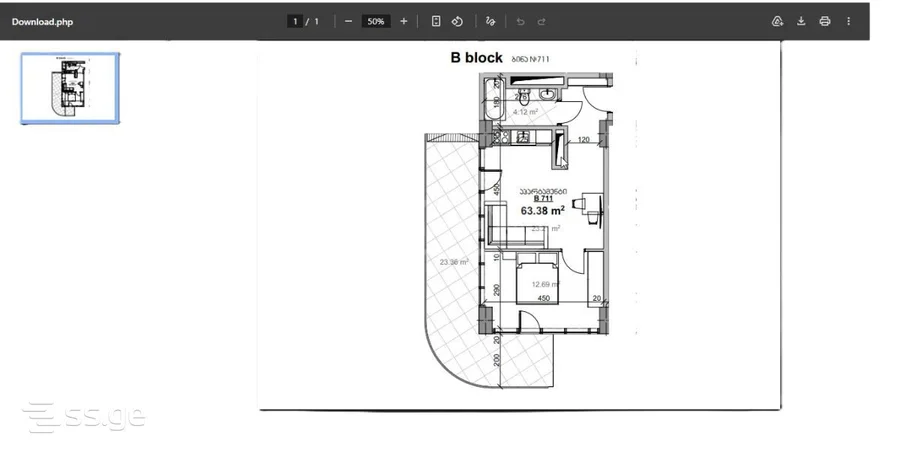
Task: Click the 23.98 m² terrace label
Action: click(x=454, y=262)
